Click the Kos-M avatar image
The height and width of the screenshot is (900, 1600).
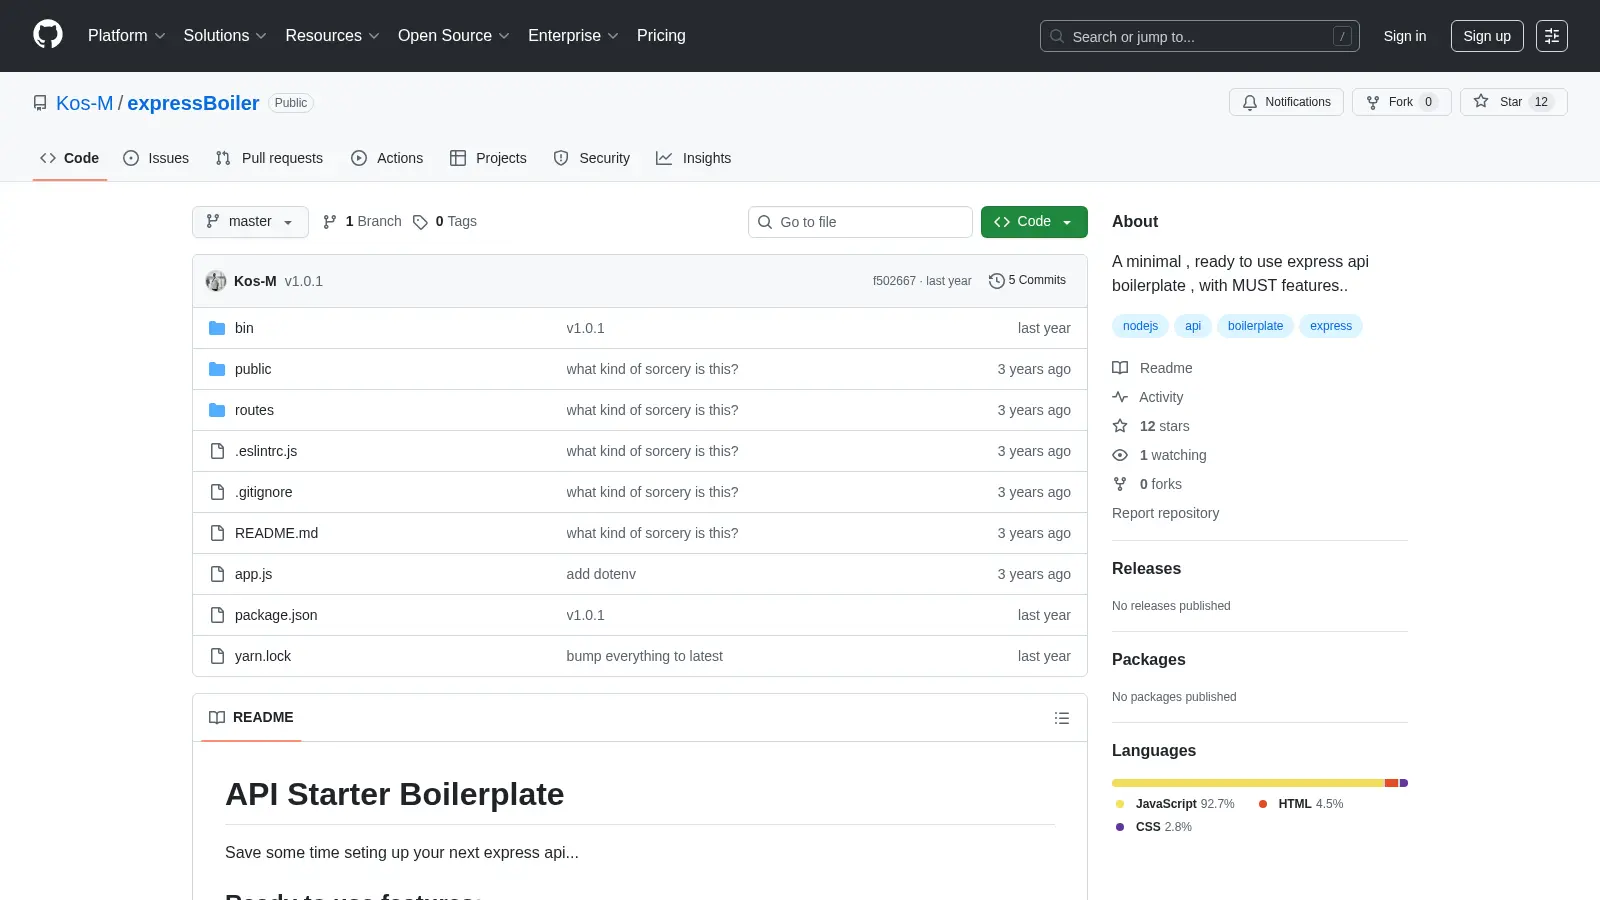point(216,281)
